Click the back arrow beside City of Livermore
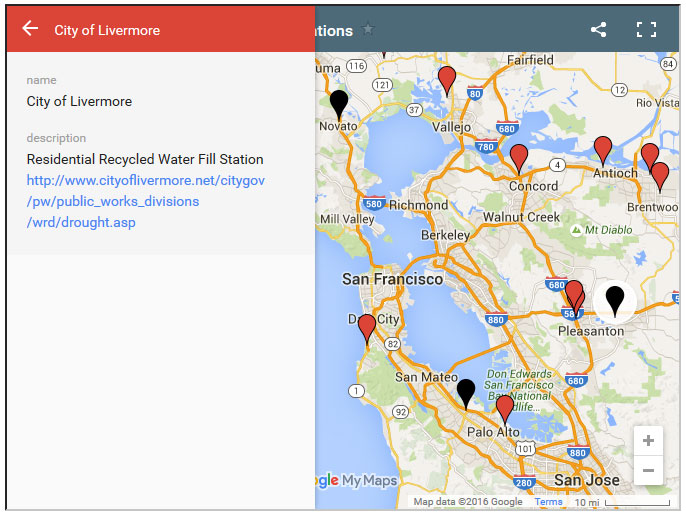 click(x=30, y=28)
